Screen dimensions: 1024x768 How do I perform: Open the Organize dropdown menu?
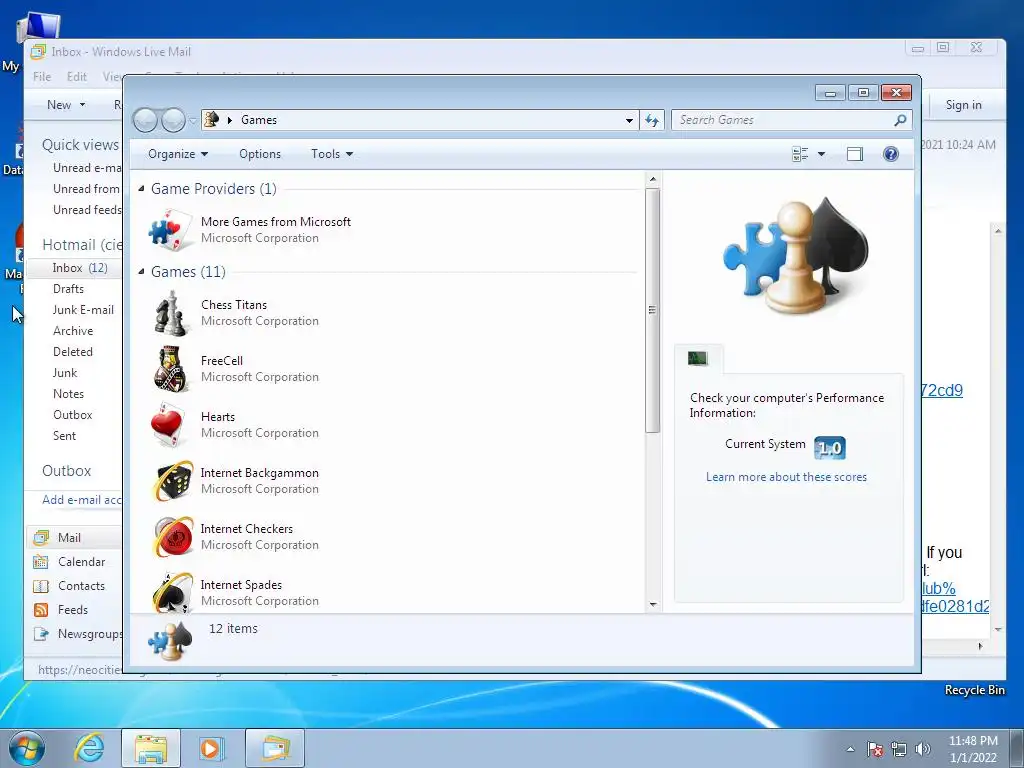pos(178,154)
